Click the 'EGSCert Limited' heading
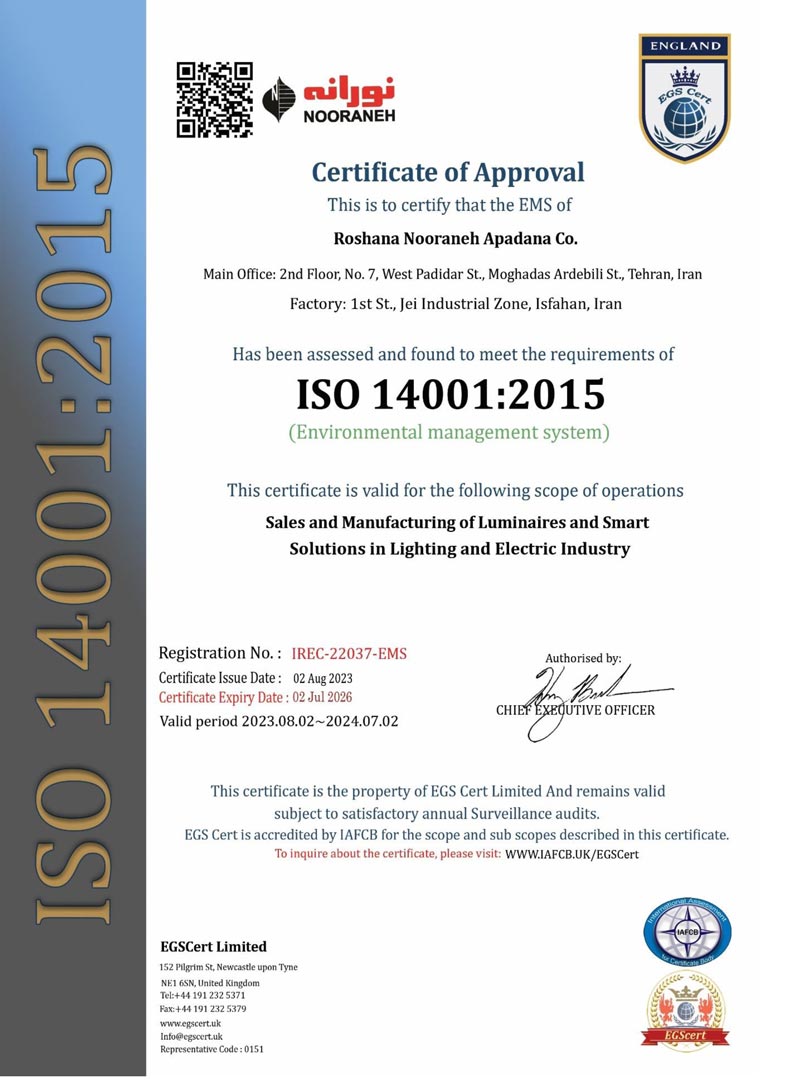This screenshot has width=800, height=1086. pos(213,947)
